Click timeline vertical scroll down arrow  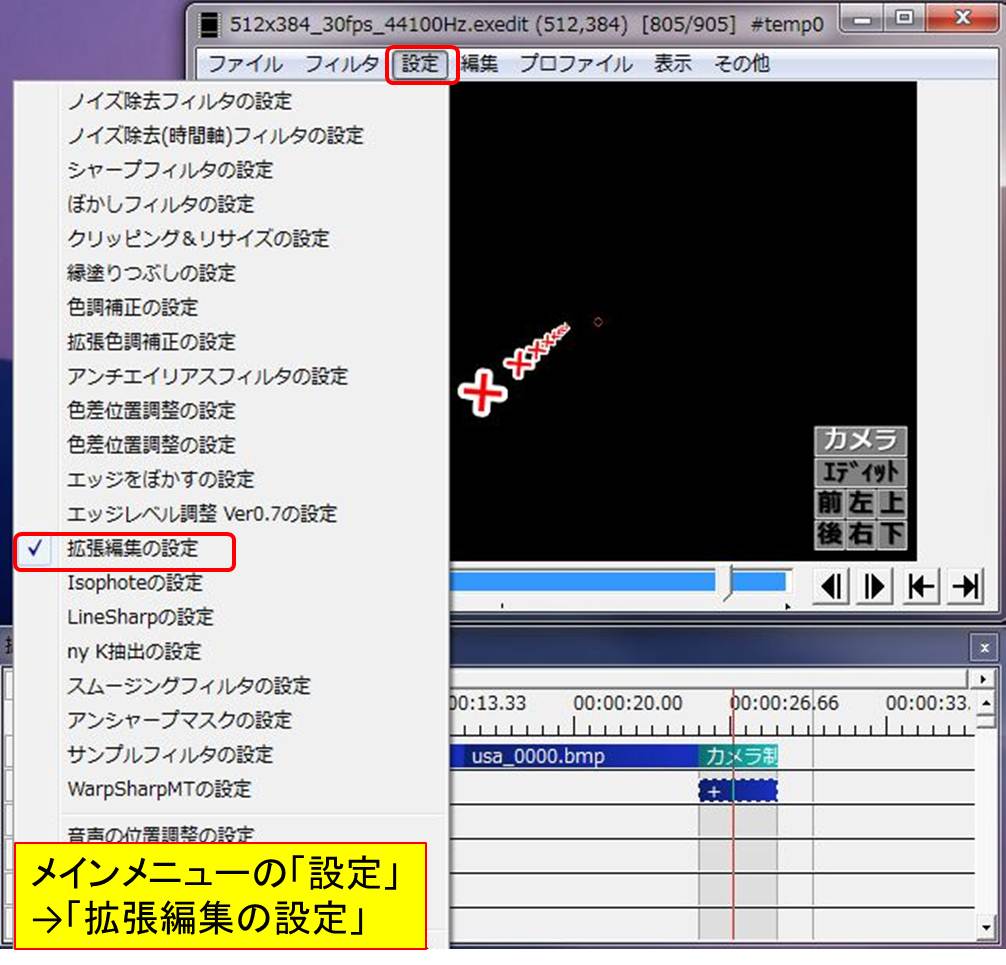(986, 927)
